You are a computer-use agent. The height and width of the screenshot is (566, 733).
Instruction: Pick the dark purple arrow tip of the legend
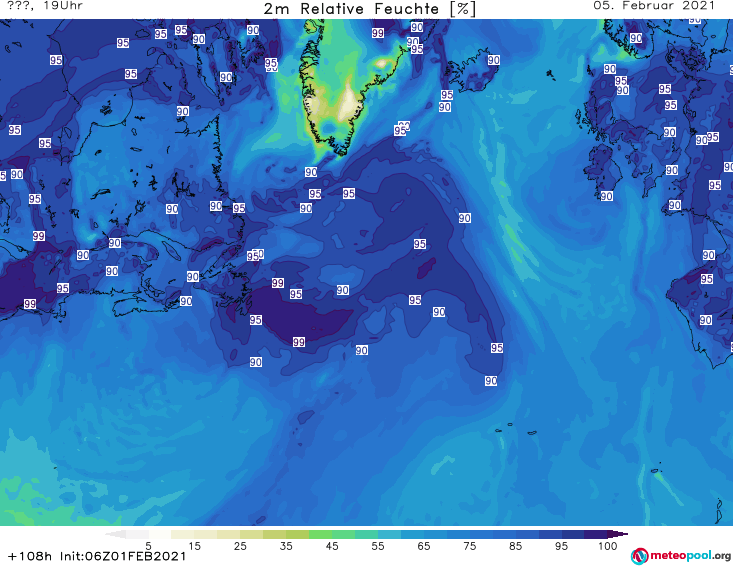click(x=618, y=534)
